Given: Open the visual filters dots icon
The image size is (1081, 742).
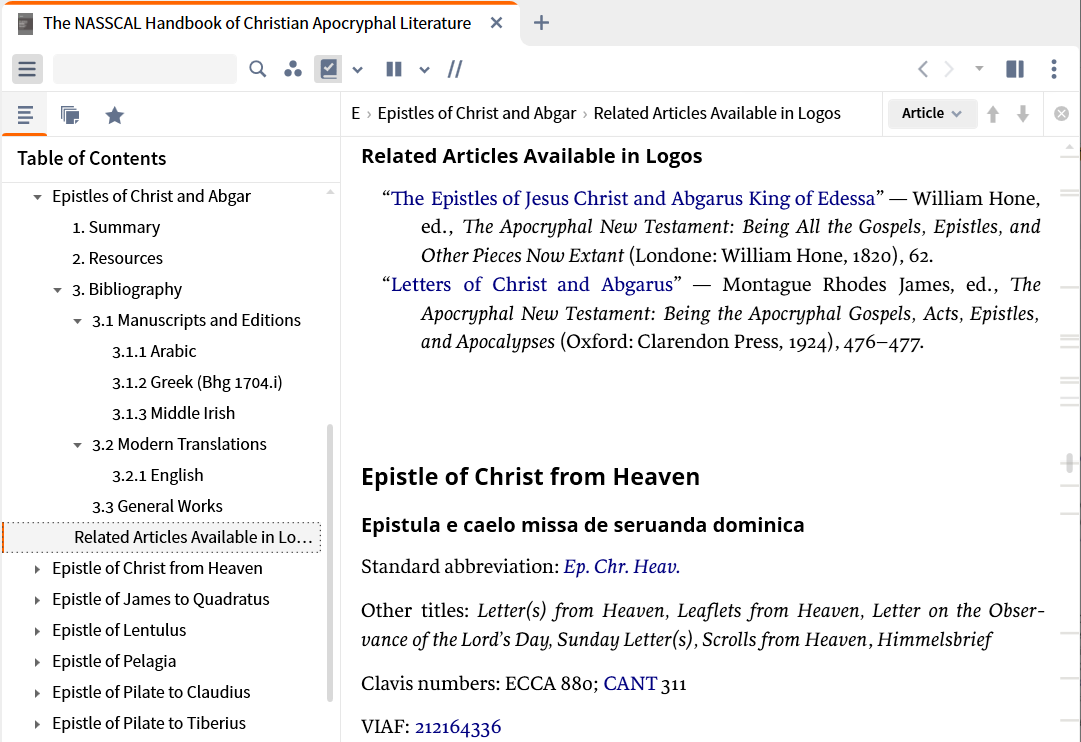Looking at the screenshot, I should [292, 69].
